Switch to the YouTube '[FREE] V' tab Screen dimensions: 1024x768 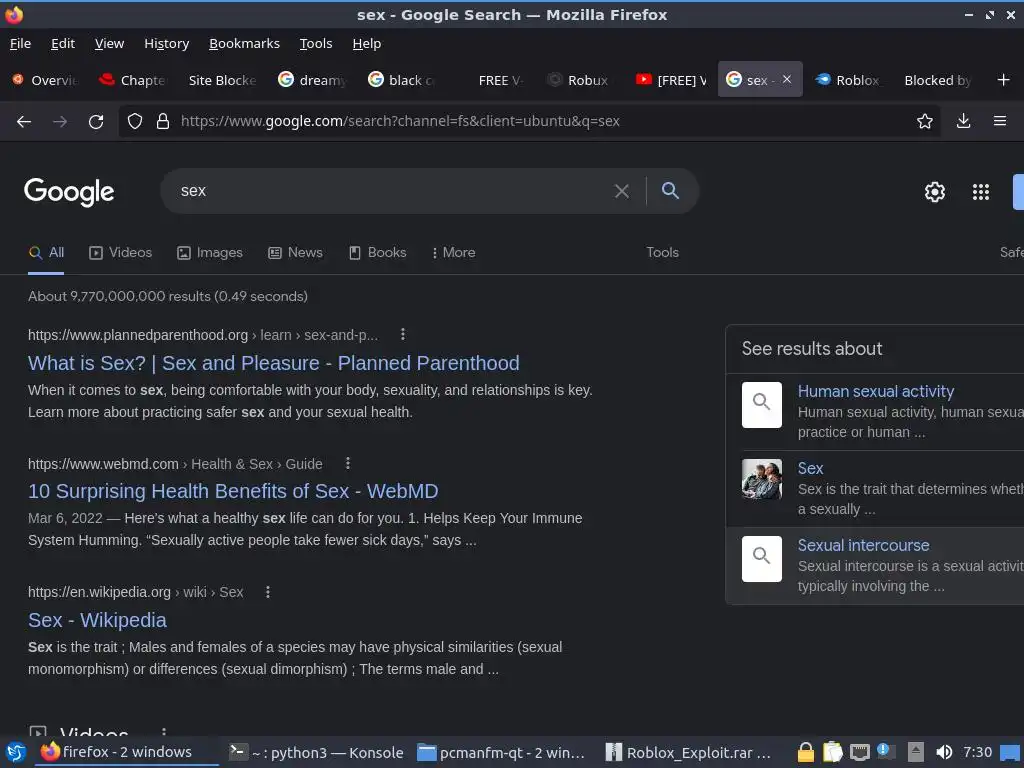(672, 80)
